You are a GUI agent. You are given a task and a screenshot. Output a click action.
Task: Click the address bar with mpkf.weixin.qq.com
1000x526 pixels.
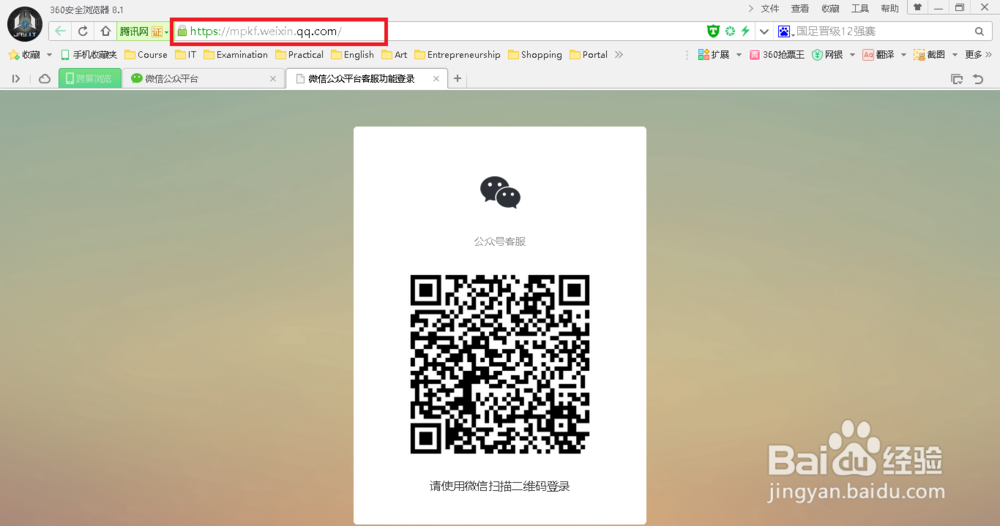[x=279, y=31]
